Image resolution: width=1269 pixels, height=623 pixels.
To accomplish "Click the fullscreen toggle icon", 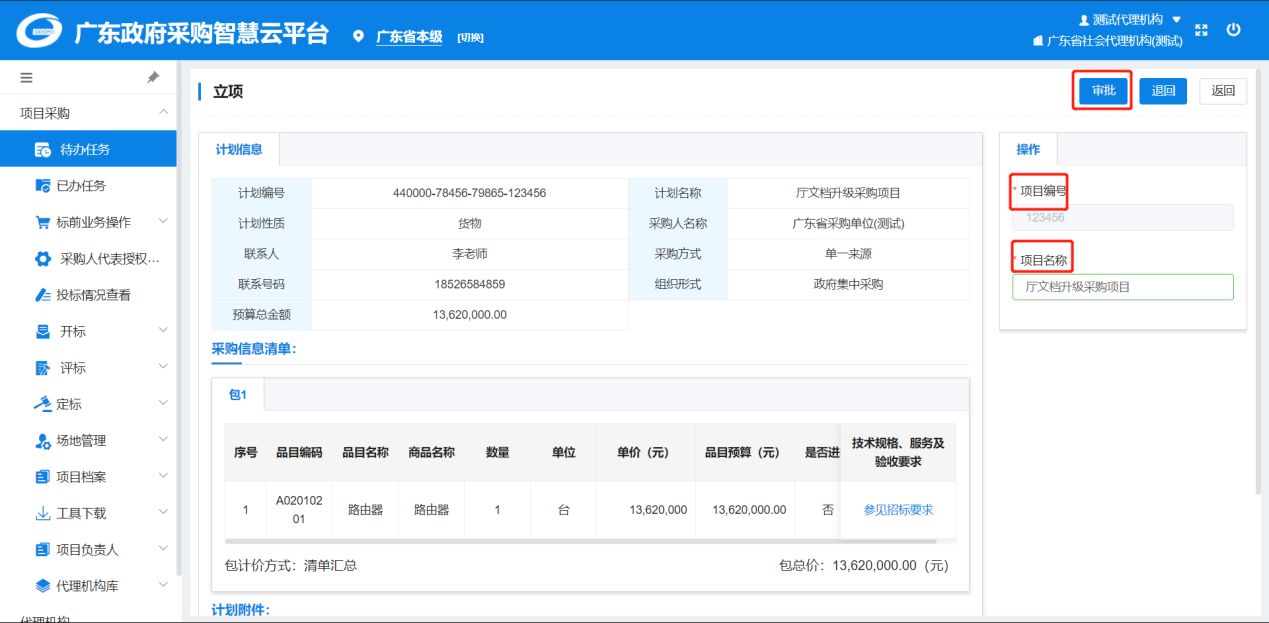I will click(1202, 30).
